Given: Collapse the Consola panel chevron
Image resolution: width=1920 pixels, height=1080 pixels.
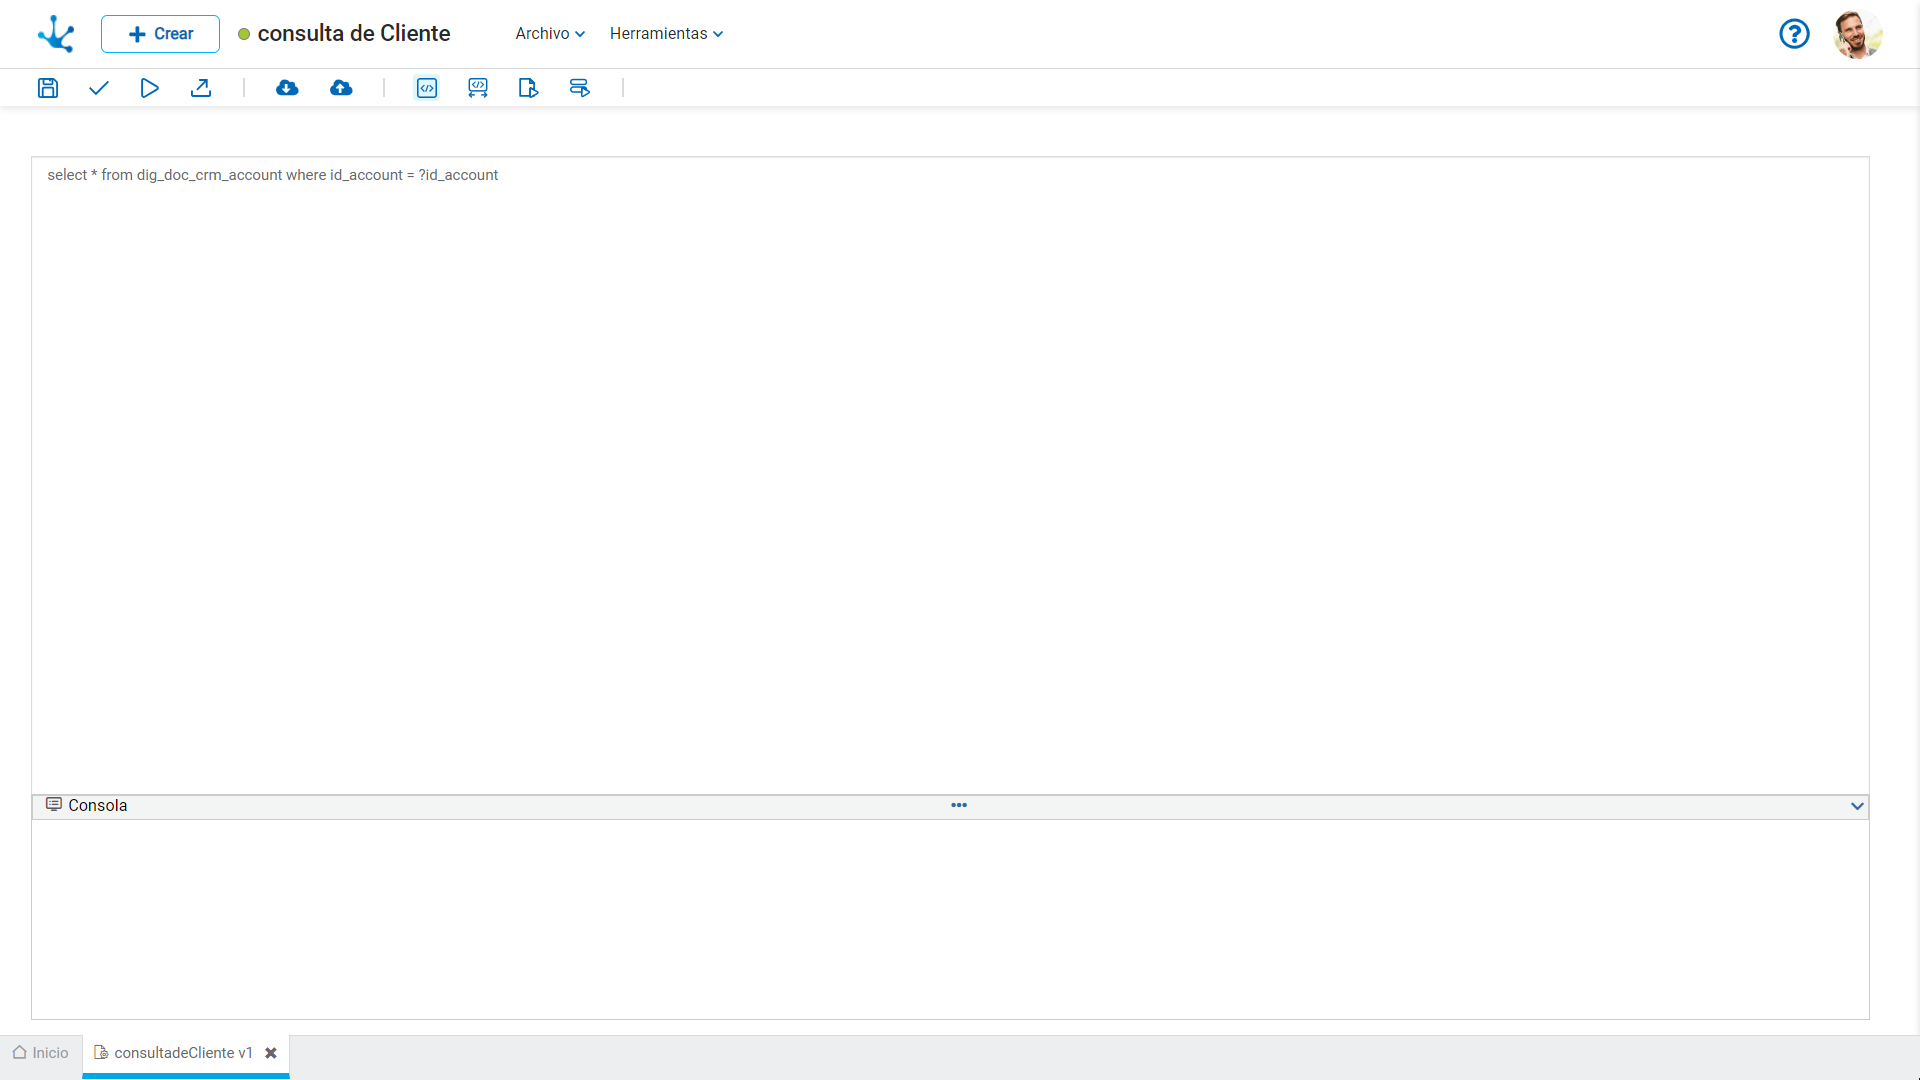Looking at the screenshot, I should click(x=1857, y=806).
